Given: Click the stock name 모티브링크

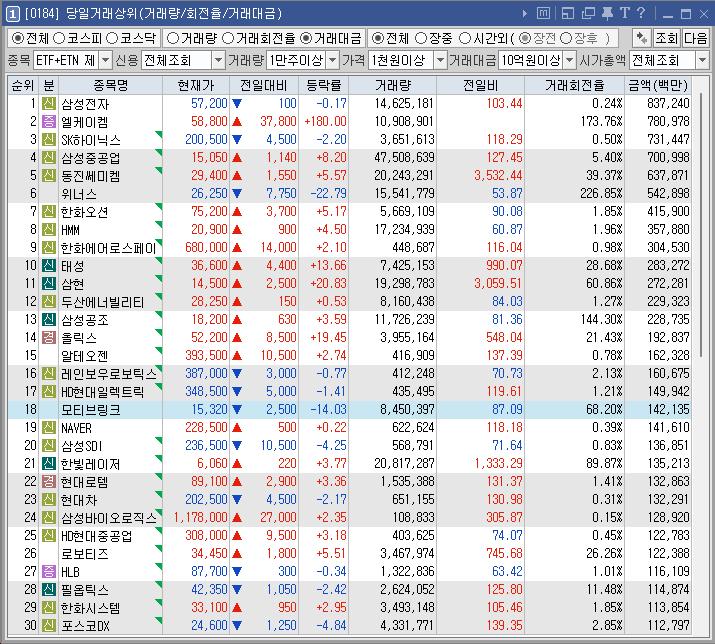Looking at the screenshot, I should click(x=91, y=410).
